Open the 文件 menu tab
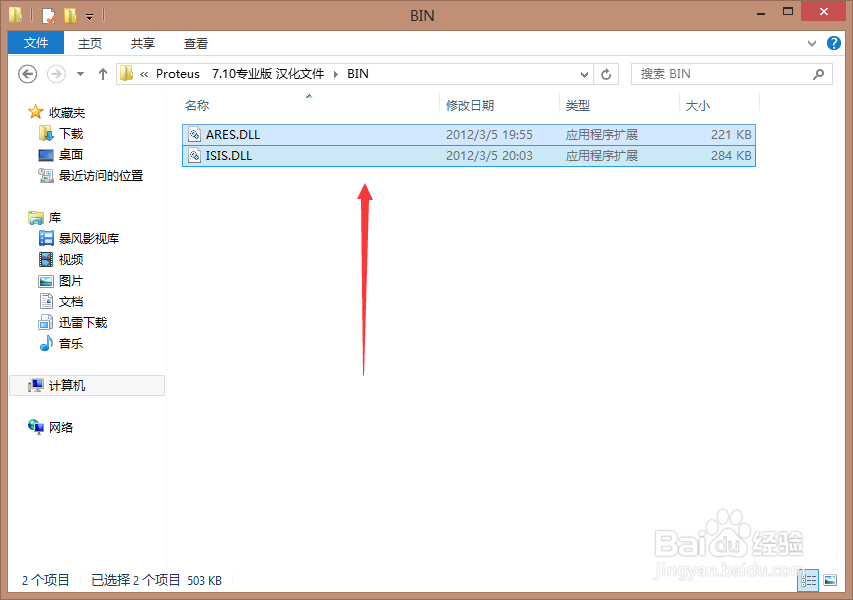 click(x=36, y=42)
